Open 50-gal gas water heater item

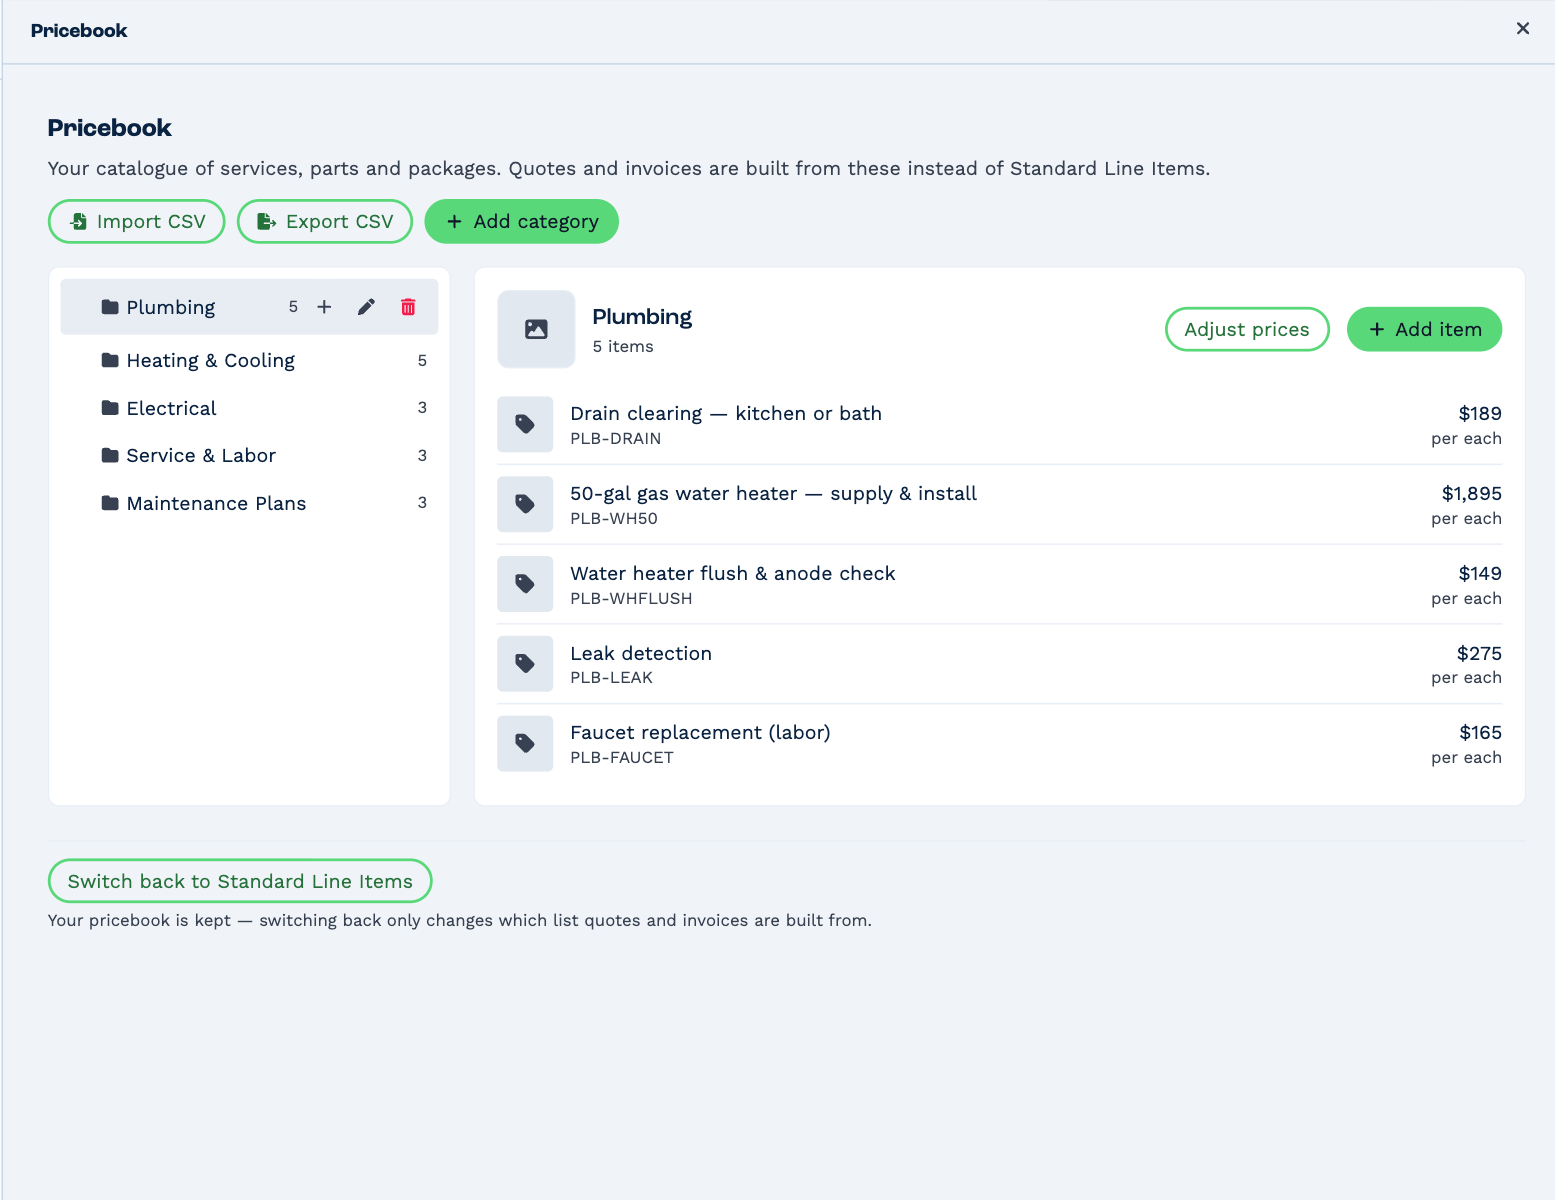[x=999, y=505]
